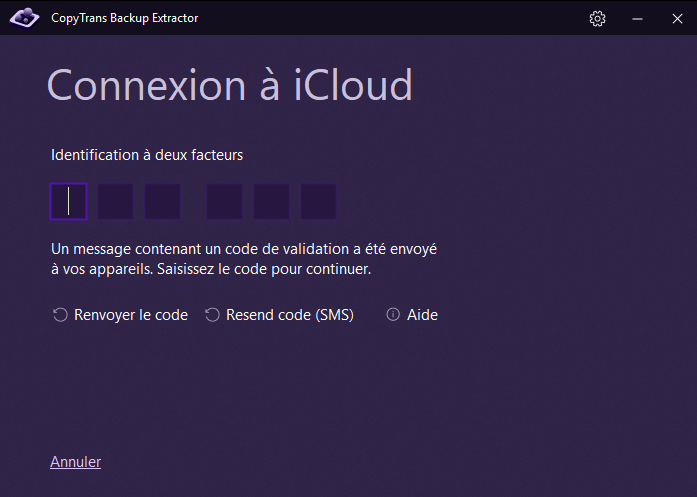Click the CopyTrans Backup Extractor logo icon
This screenshot has width=697, height=497.
tap(24, 18)
